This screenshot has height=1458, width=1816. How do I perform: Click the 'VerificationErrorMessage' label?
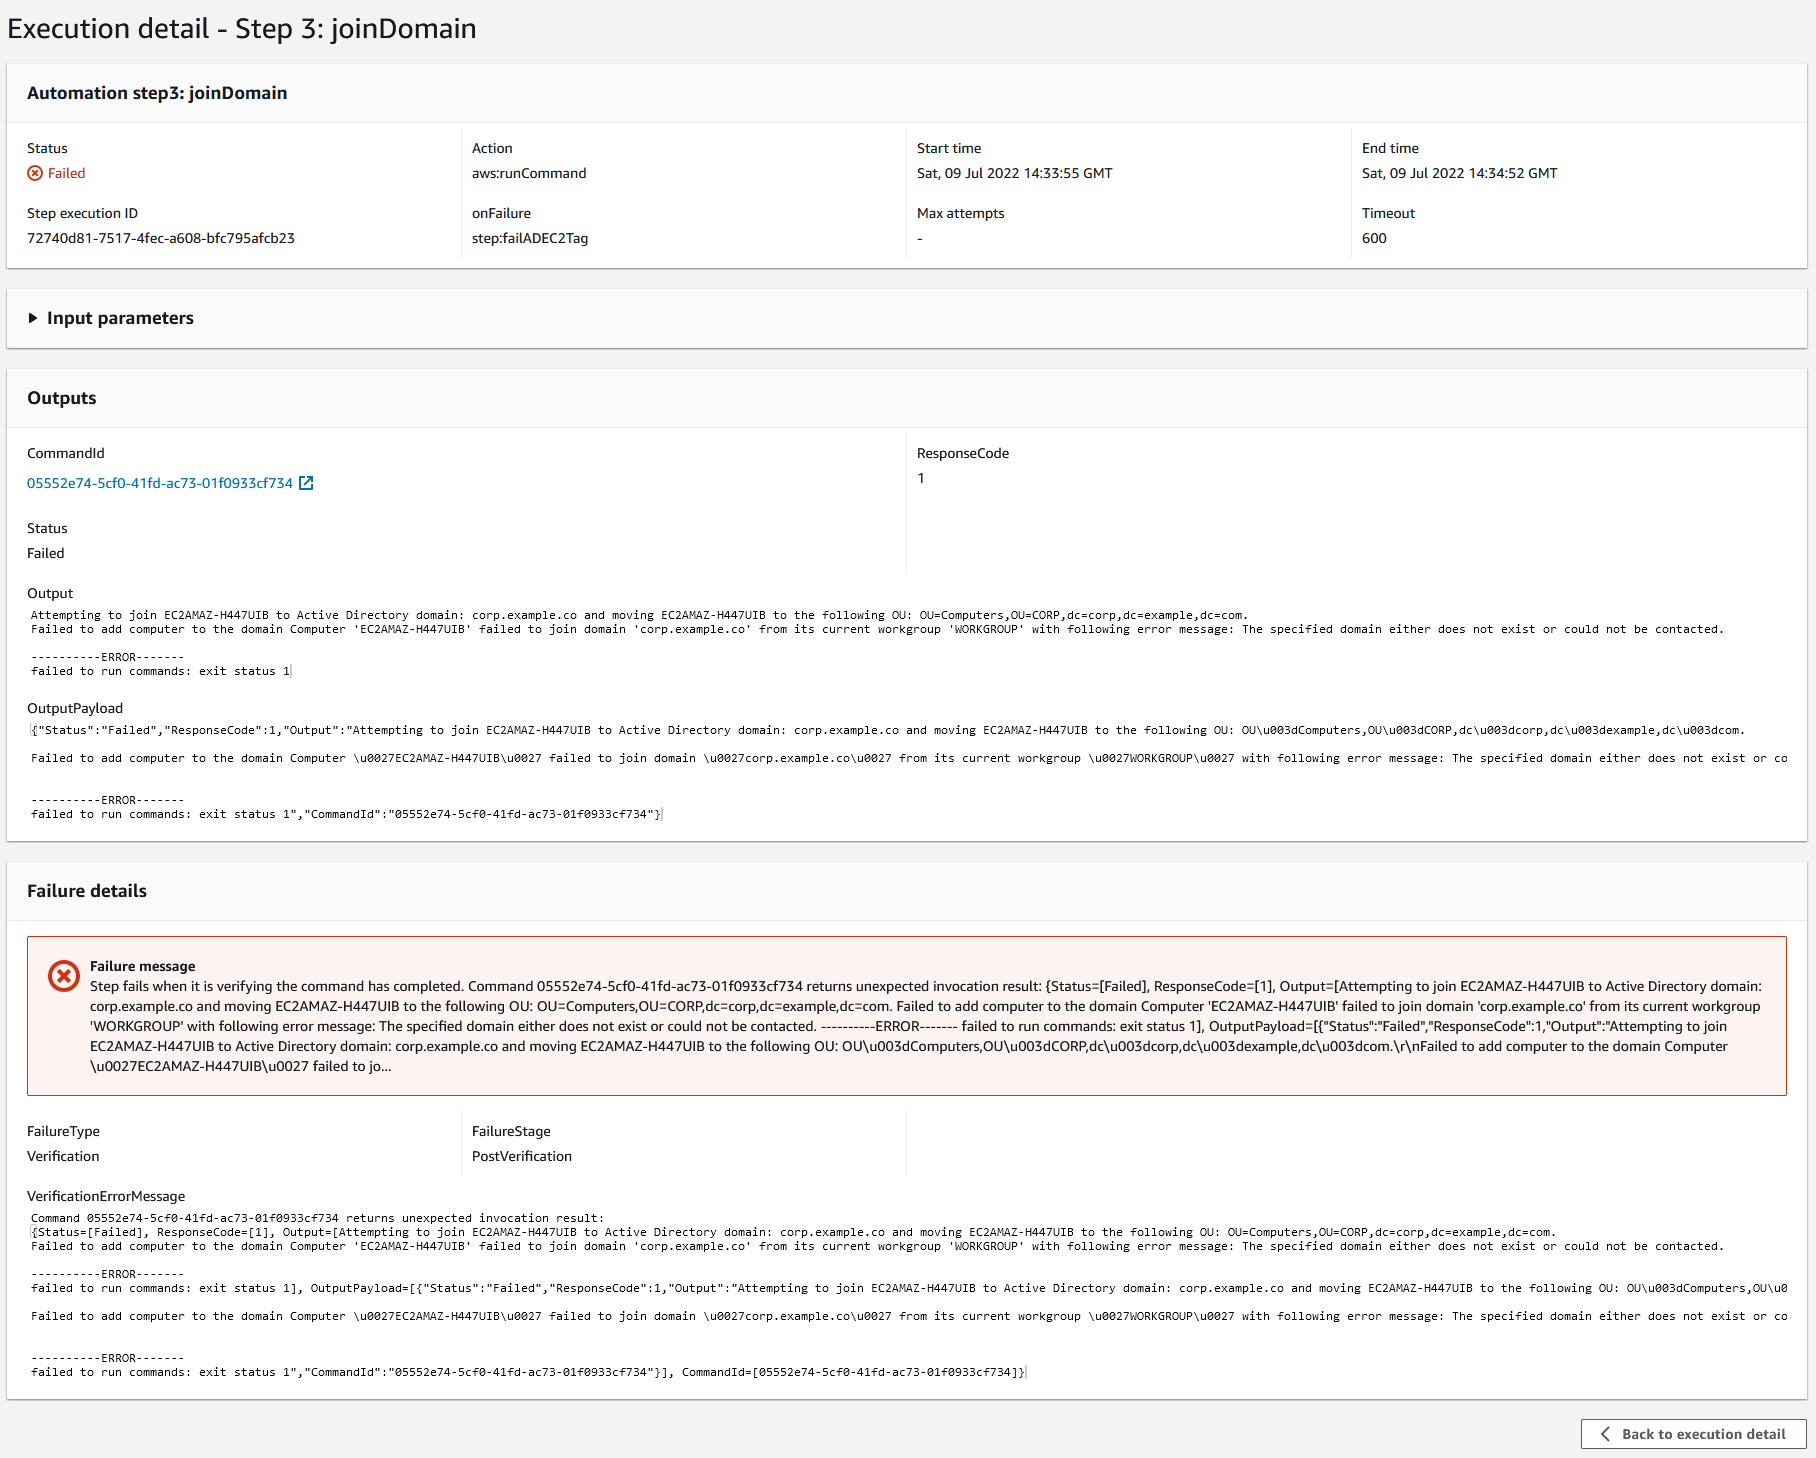[106, 1196]
